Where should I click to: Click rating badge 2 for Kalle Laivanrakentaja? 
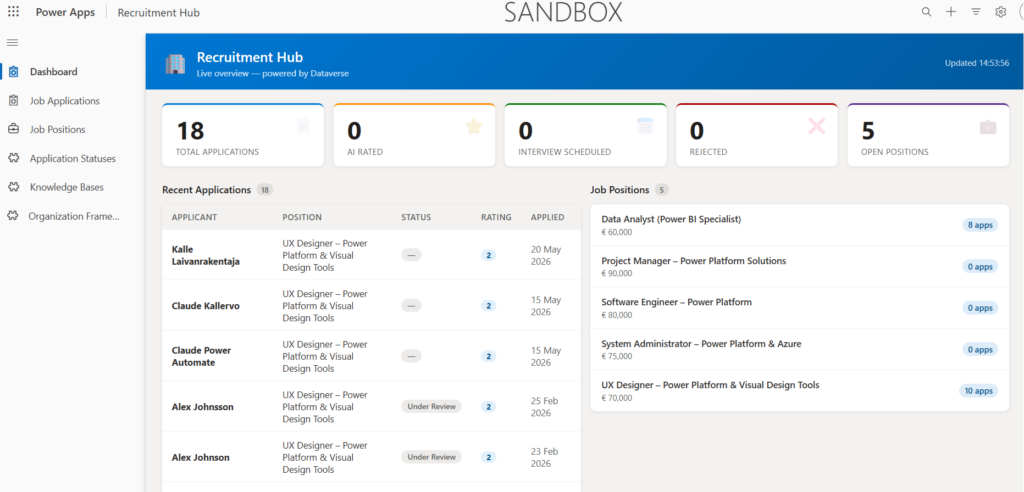(x=488, y=255)
